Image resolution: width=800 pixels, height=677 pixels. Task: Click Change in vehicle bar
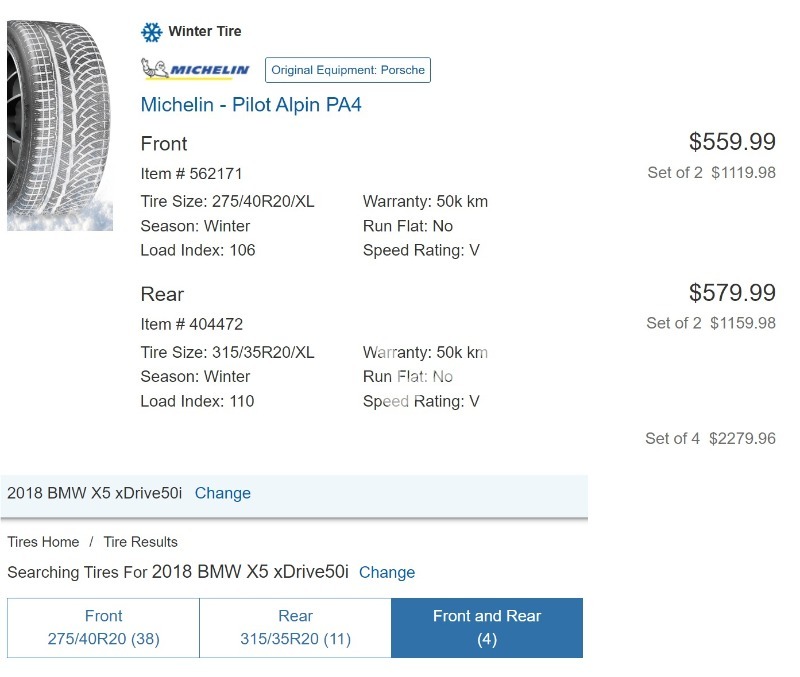click(x=222, y=493)
